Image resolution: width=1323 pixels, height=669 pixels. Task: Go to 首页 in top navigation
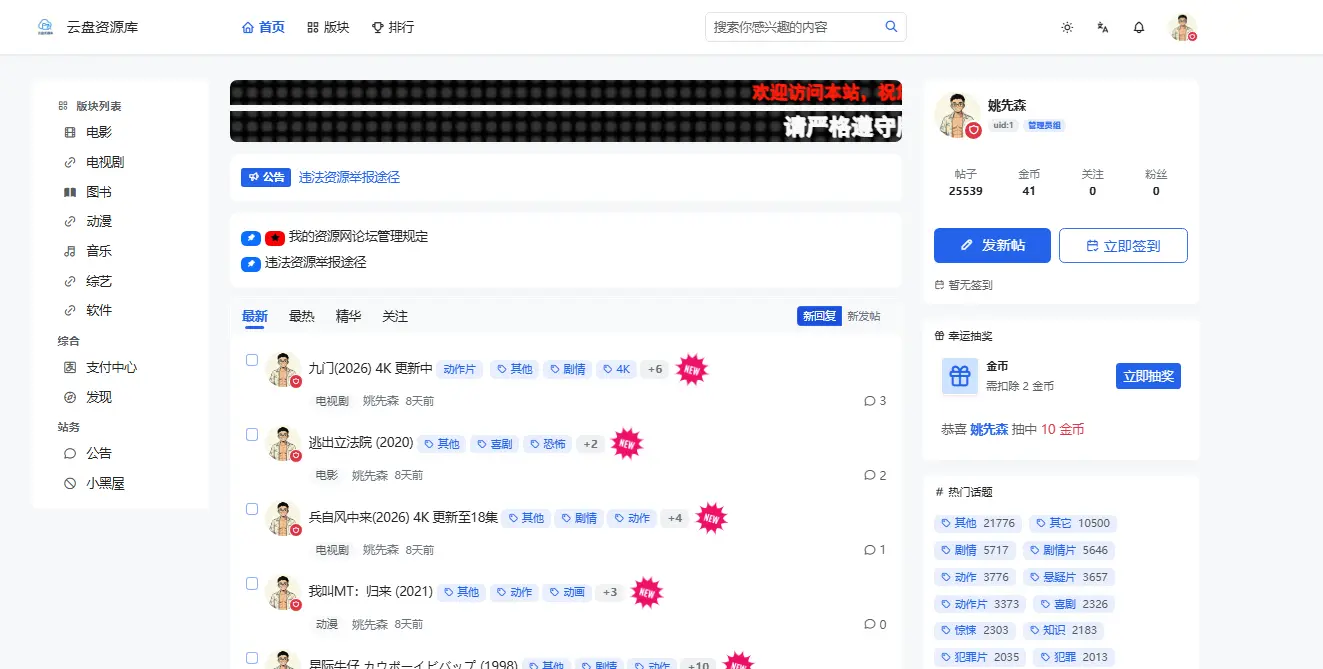tap(263, 27)
